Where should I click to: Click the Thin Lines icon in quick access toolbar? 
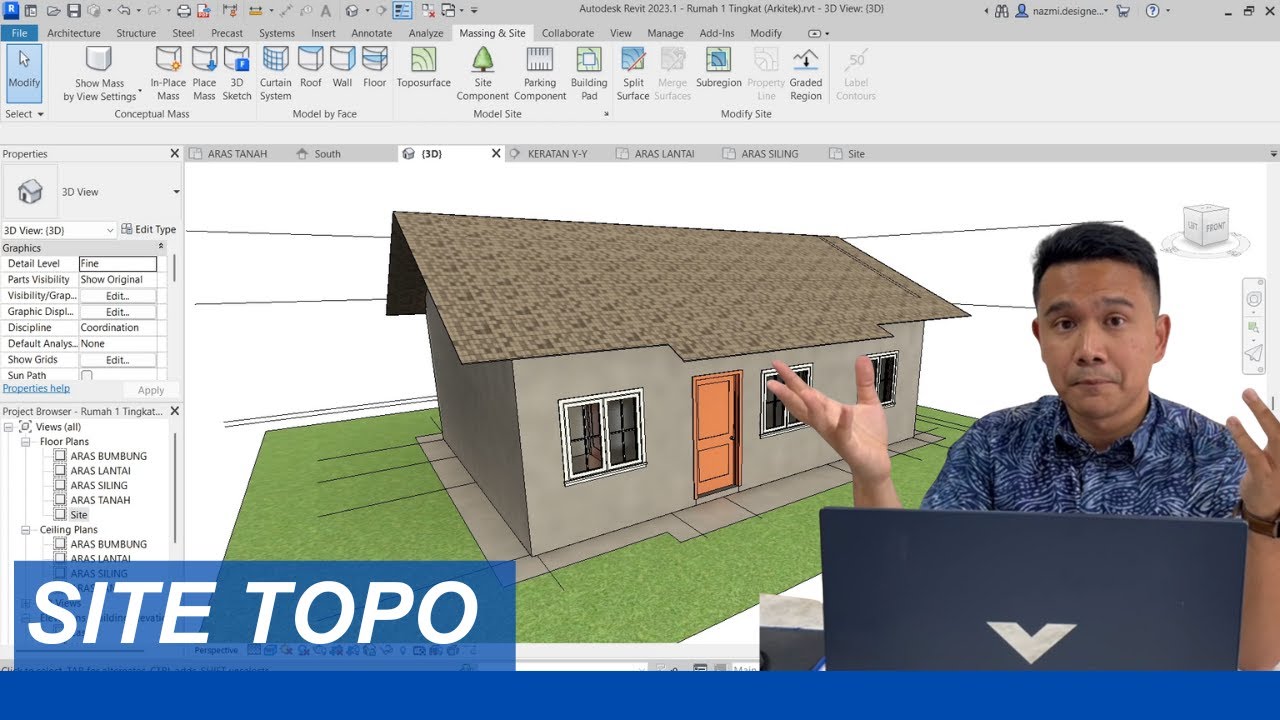pyautogui.click(x=402, y=11)
